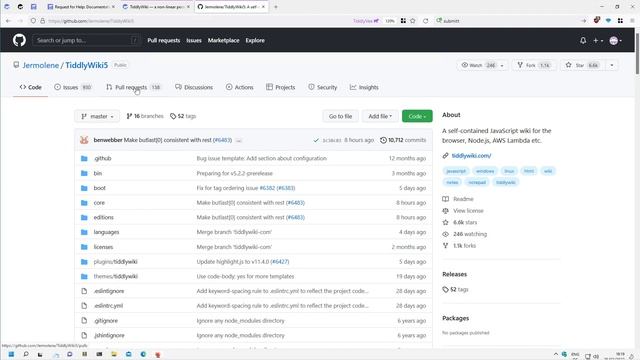Open pull #6427 in plugins row
This screenshot has width=640, height=360.
point(280,262)
